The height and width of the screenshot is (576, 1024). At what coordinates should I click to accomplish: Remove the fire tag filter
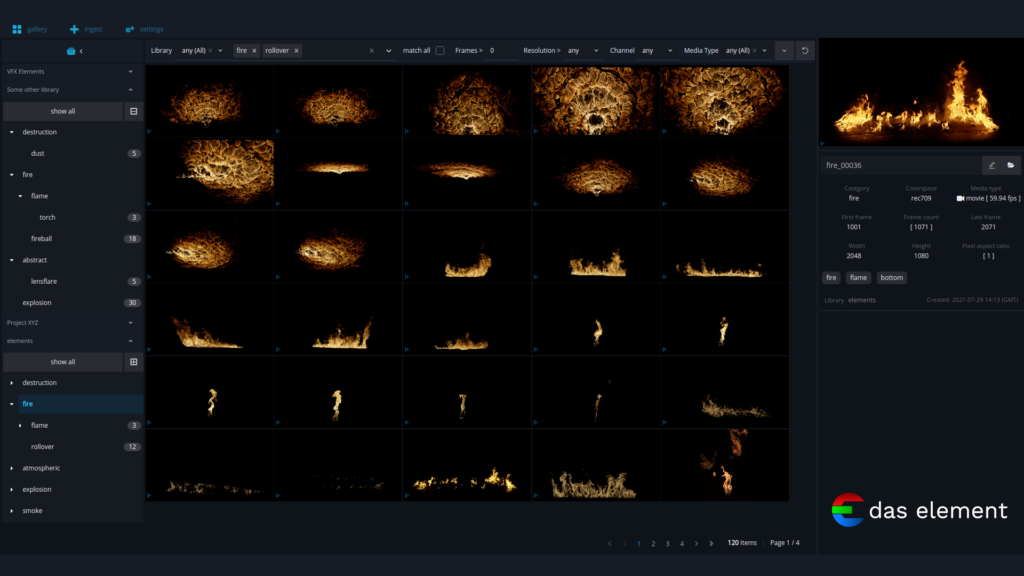tap(254, 51)
